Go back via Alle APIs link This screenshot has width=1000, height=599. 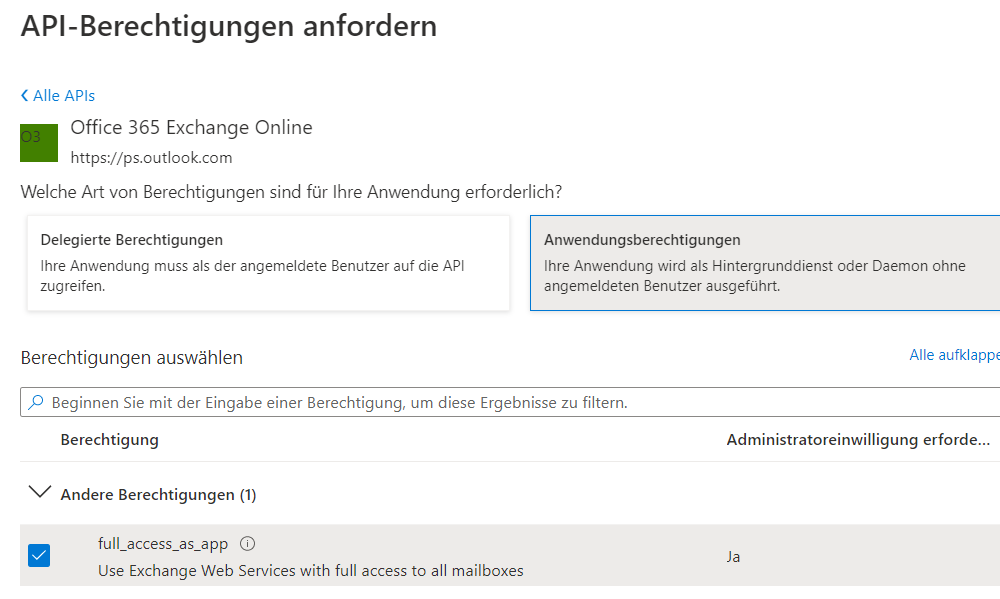[x=64, y=96]
